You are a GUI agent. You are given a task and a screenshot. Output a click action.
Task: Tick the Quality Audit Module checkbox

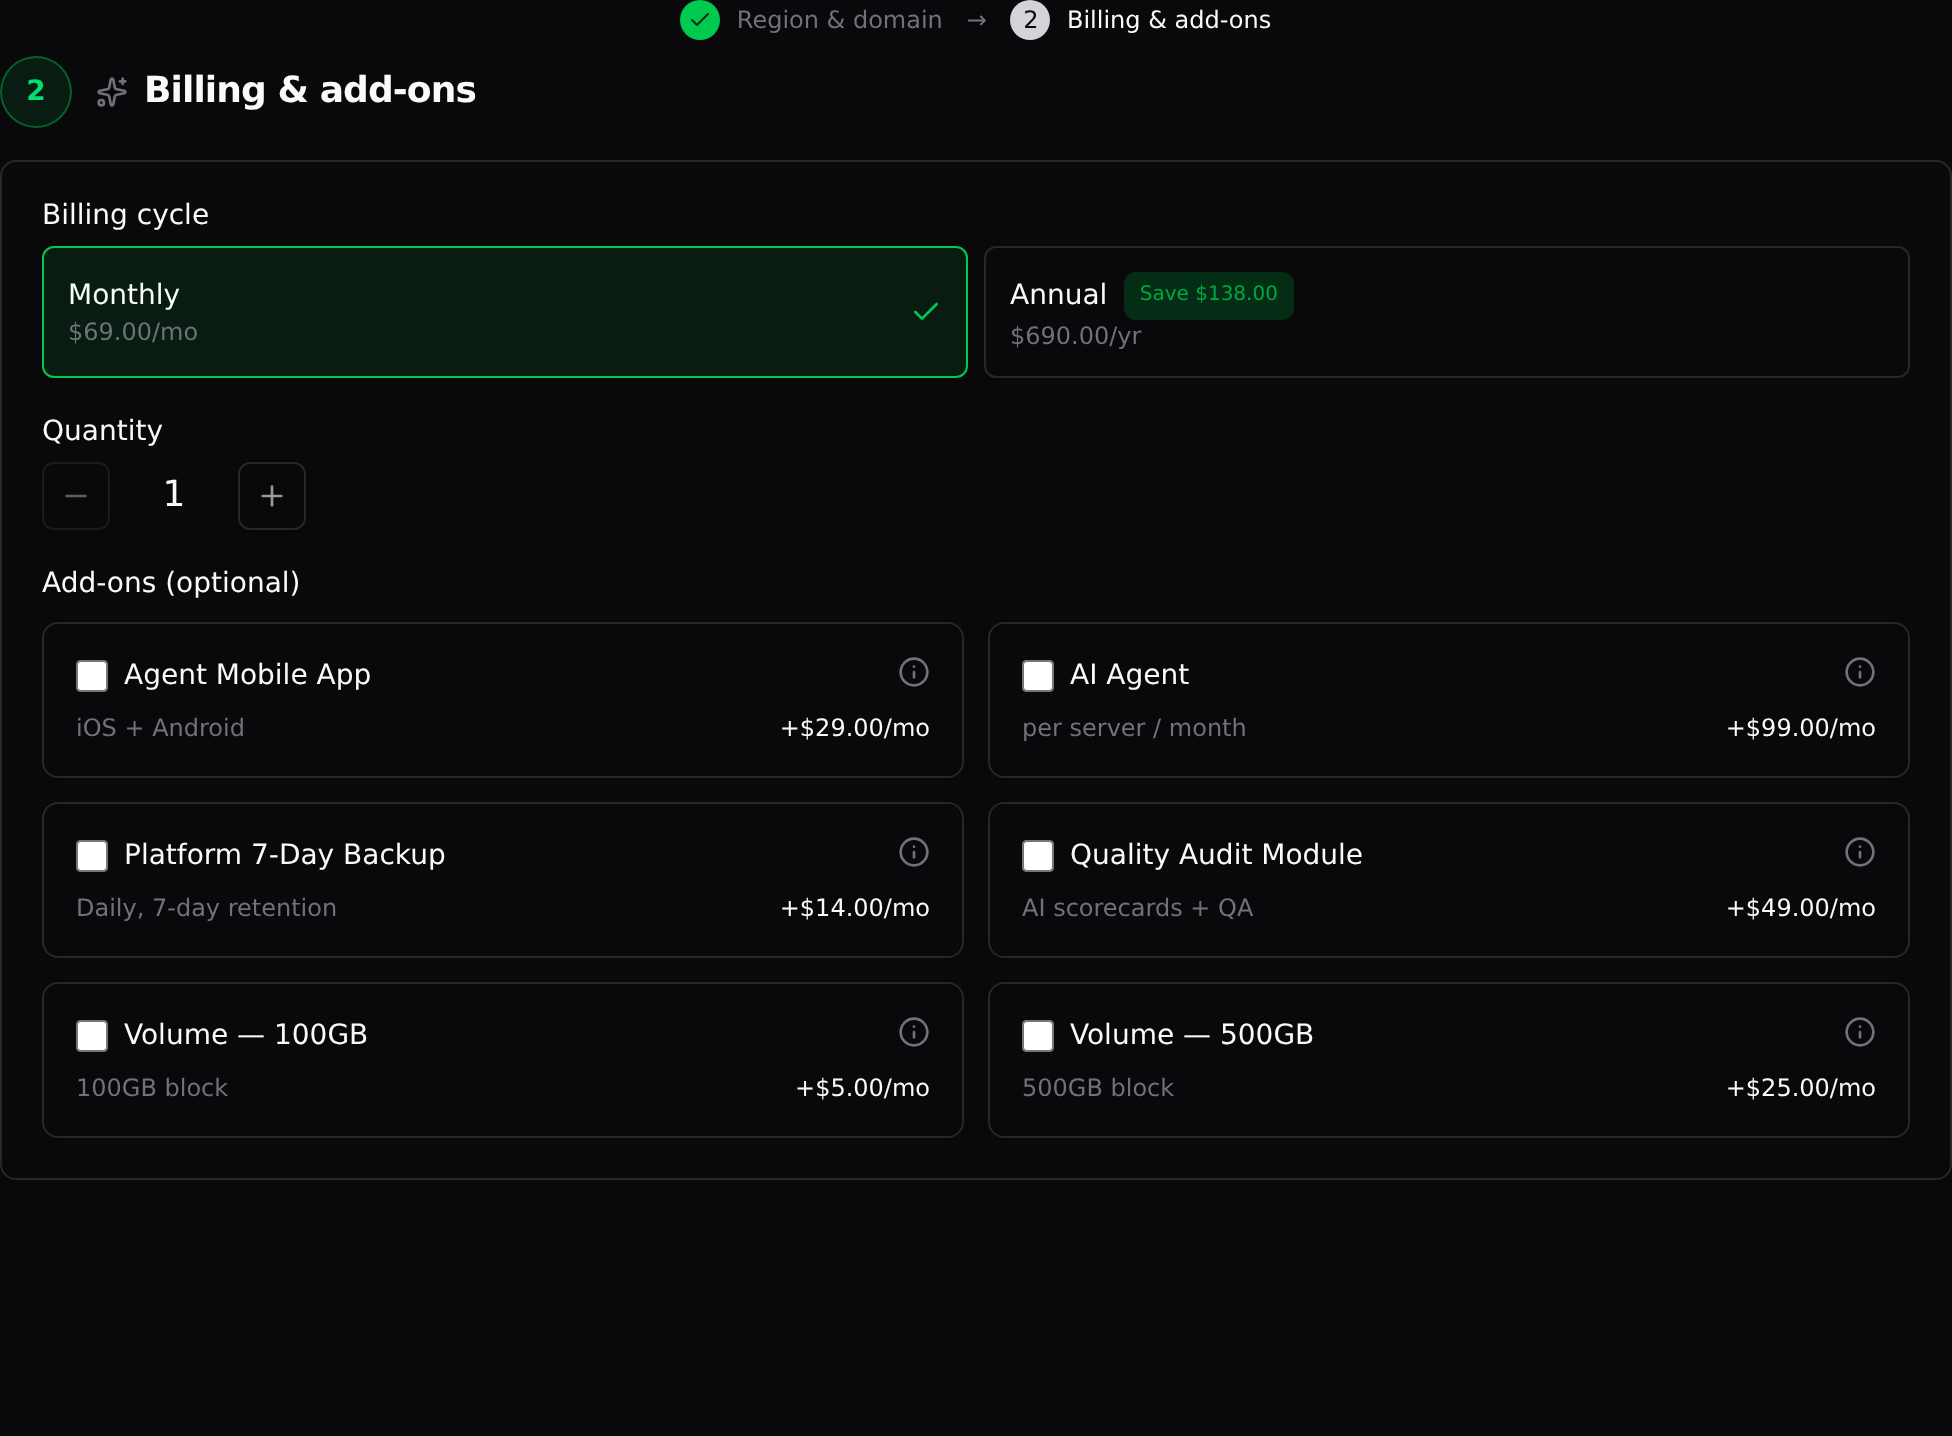tap(1038, 856)
